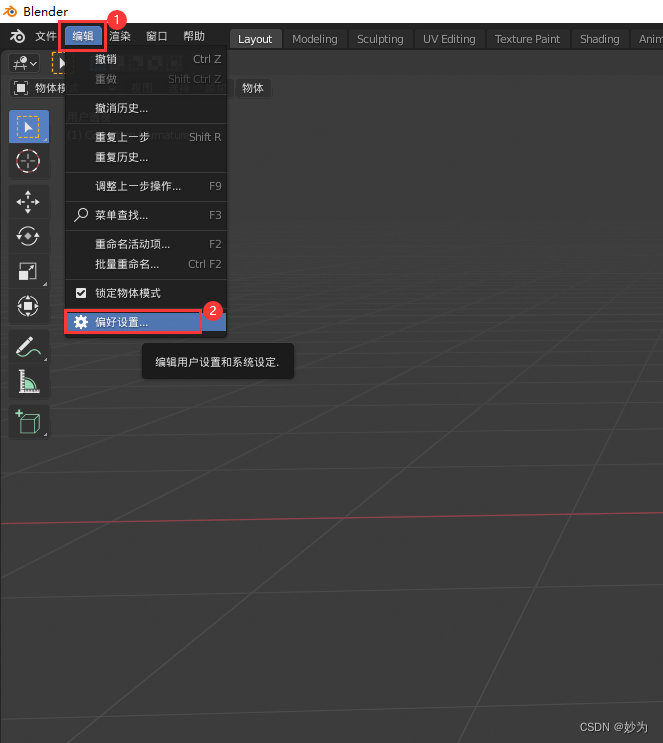Switch to the UV Editing workspace tab
This screenshot has height=743, width=663.
[449, 39]
